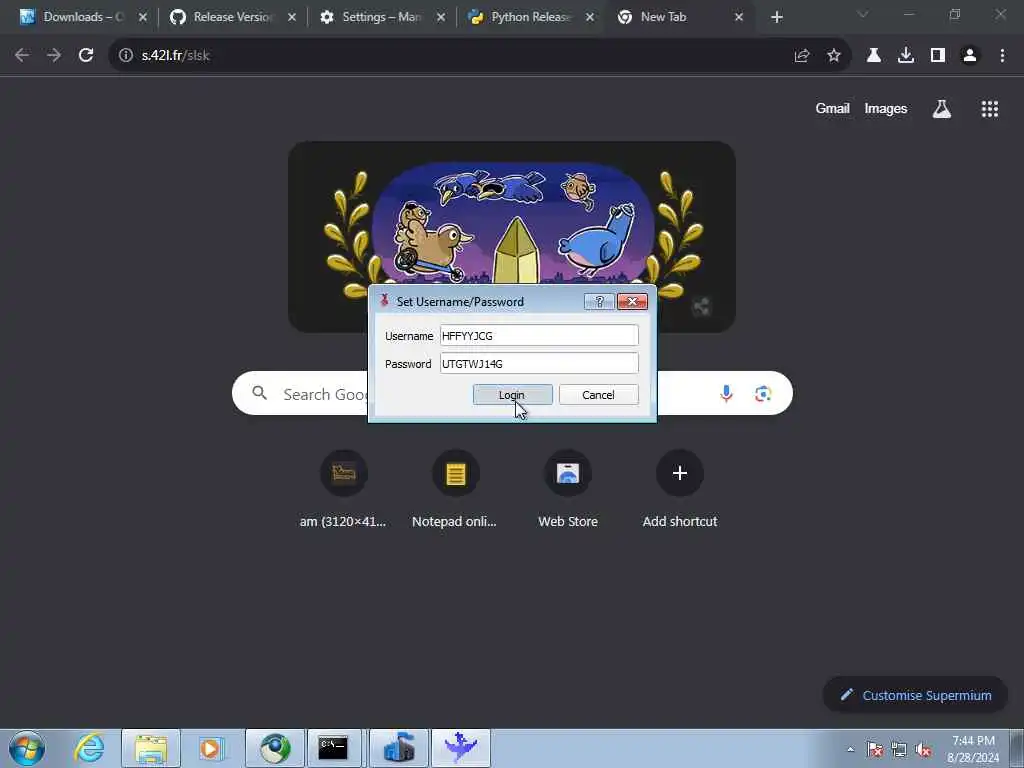Show hidden system tray icons
This screenshot has width=1024, height=768.
click(850, 749)
